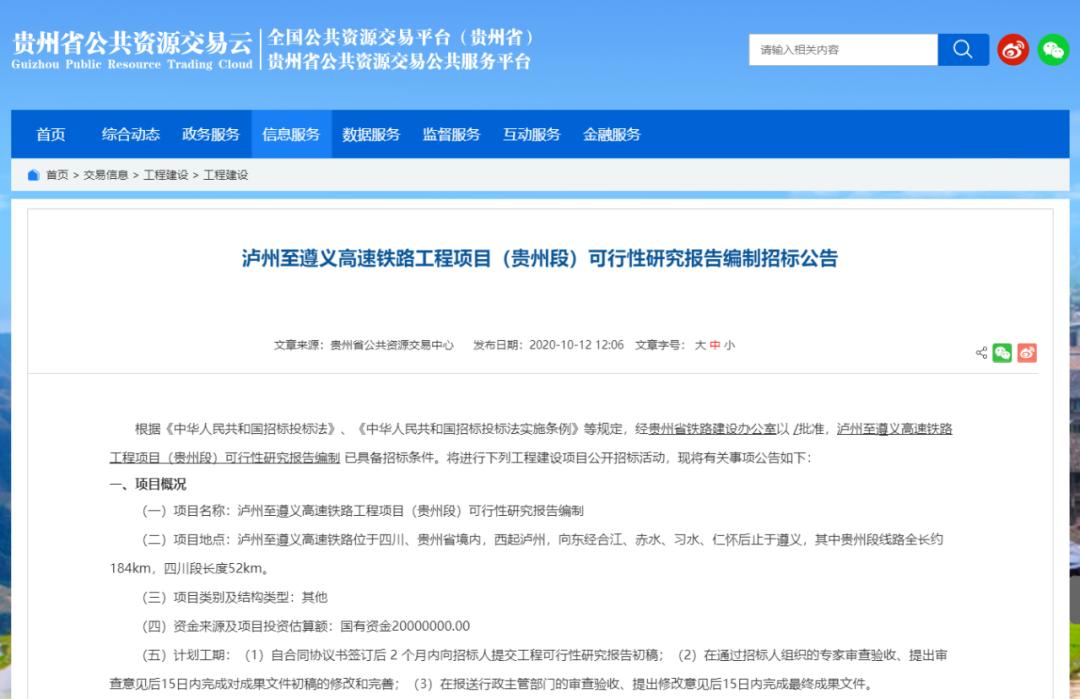The height and width of the screenshot is (699, 1080).
Task: Open the 政务服务 navigation menu
Action: click(211, 135)
